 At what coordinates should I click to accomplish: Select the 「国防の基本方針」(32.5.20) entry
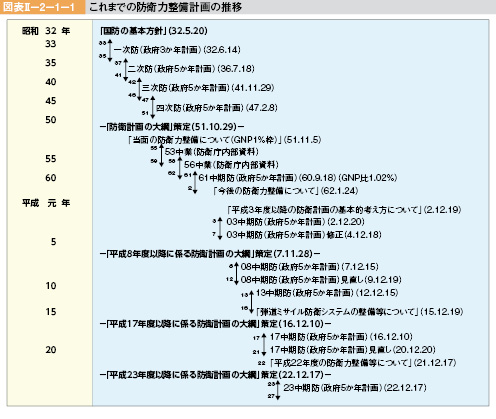point(154,31)
